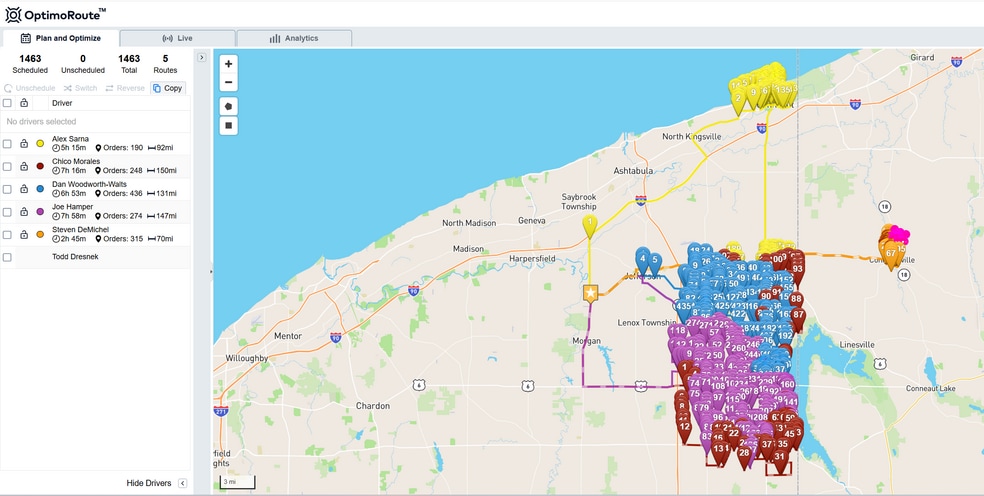
Task: Select the rectangle selection tool
Action: tap(228, 126)
